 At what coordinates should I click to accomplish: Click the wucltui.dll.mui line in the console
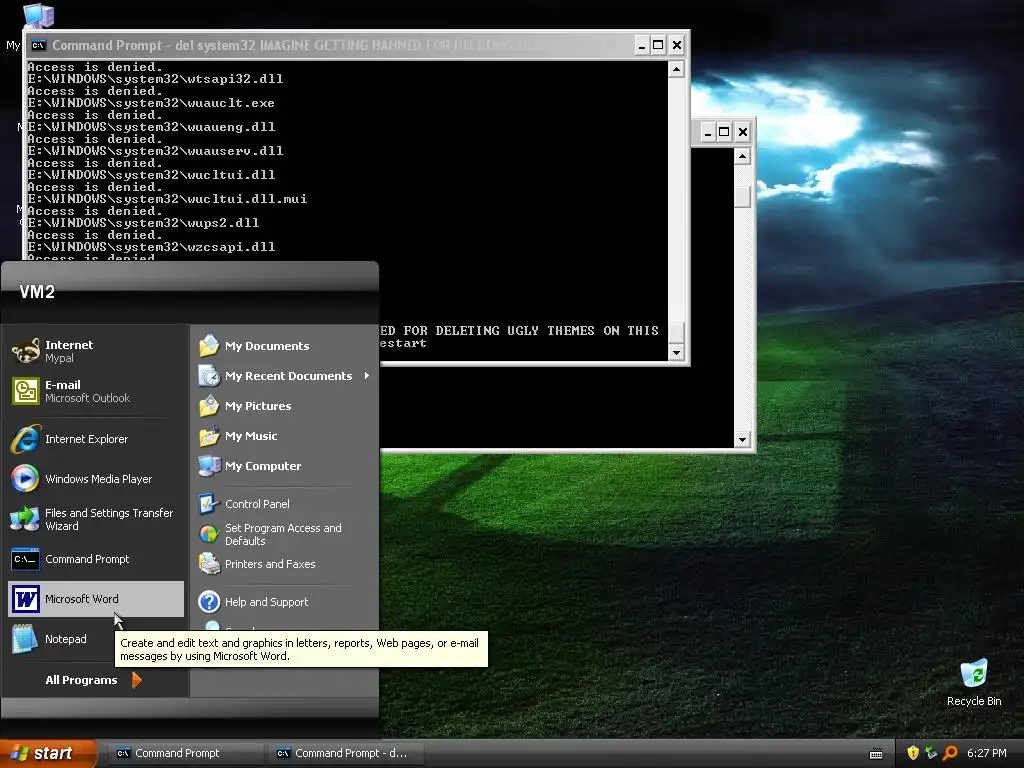(167, 199)
